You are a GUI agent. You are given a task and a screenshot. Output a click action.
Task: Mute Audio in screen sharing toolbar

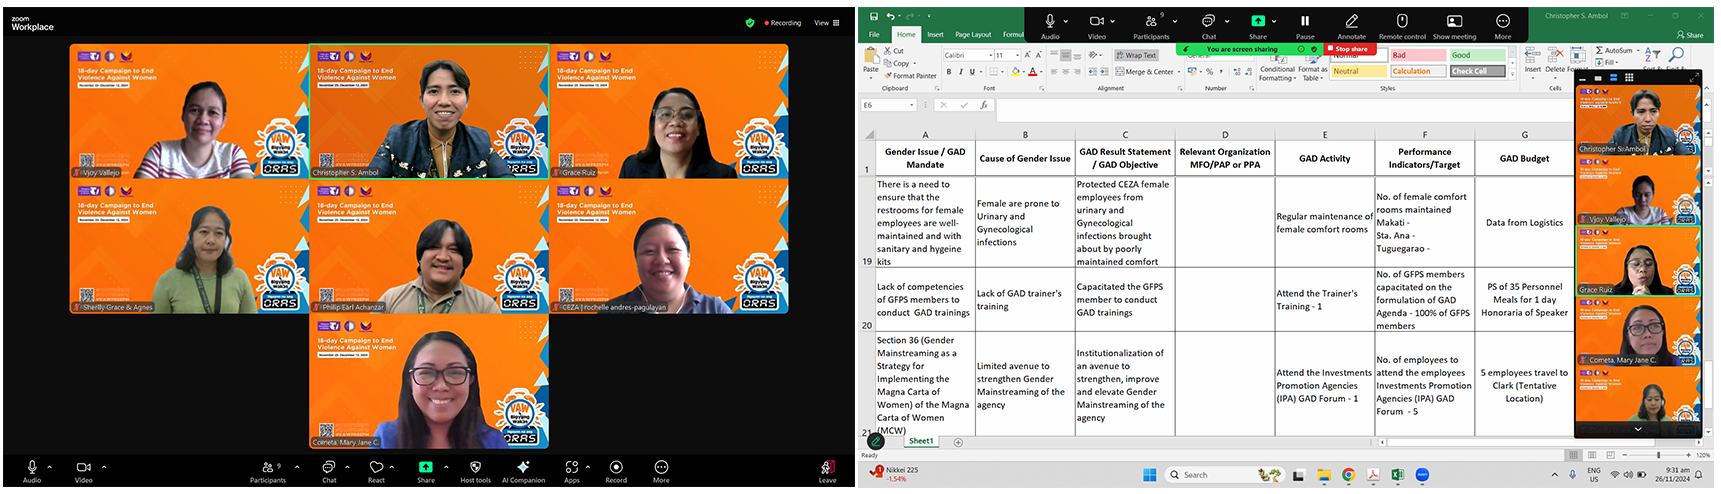[x=1050, y=25]
